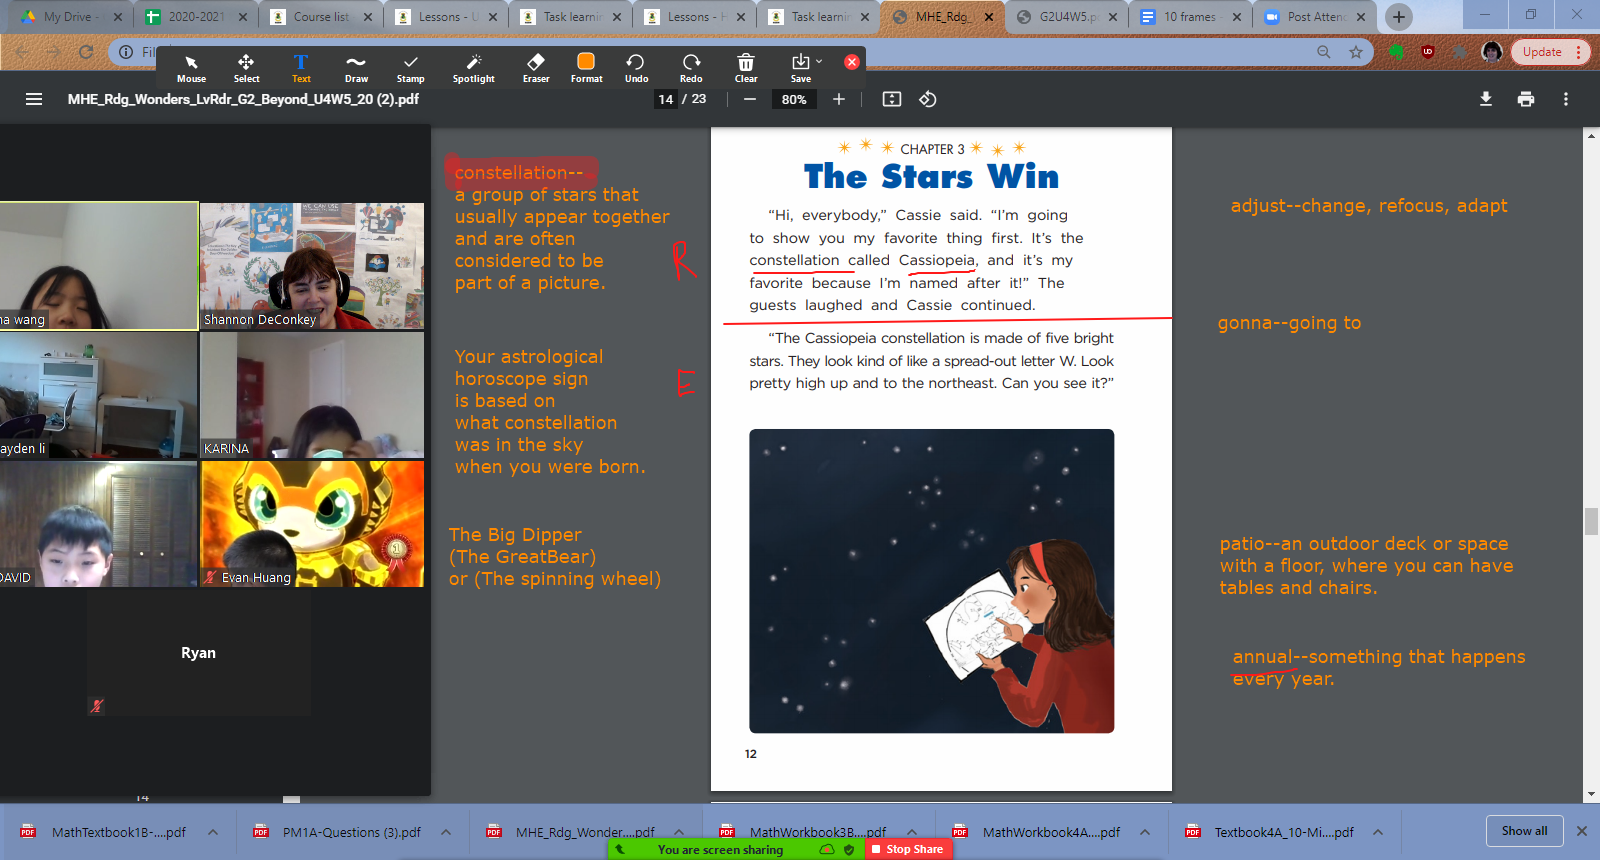Zoom out the PDF with minus button
The height and width of the screenshot is (860, 1600).
(x=750, y=99)
